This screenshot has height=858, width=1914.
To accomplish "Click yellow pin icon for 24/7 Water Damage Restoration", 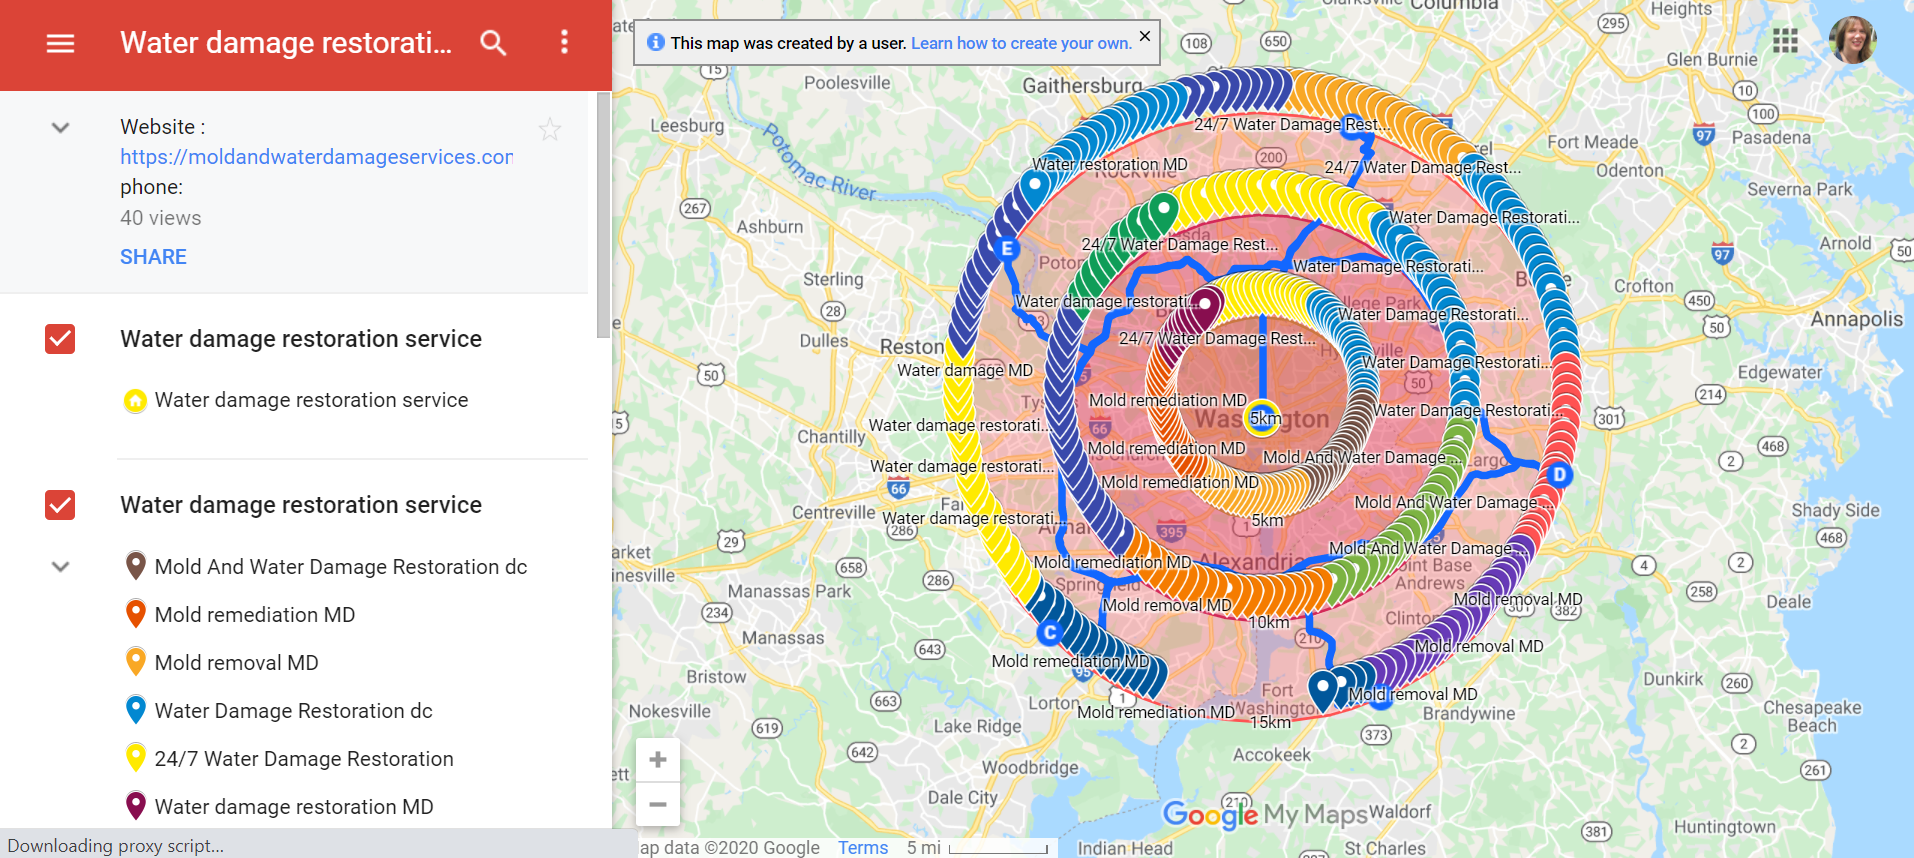I will (136, 758).
